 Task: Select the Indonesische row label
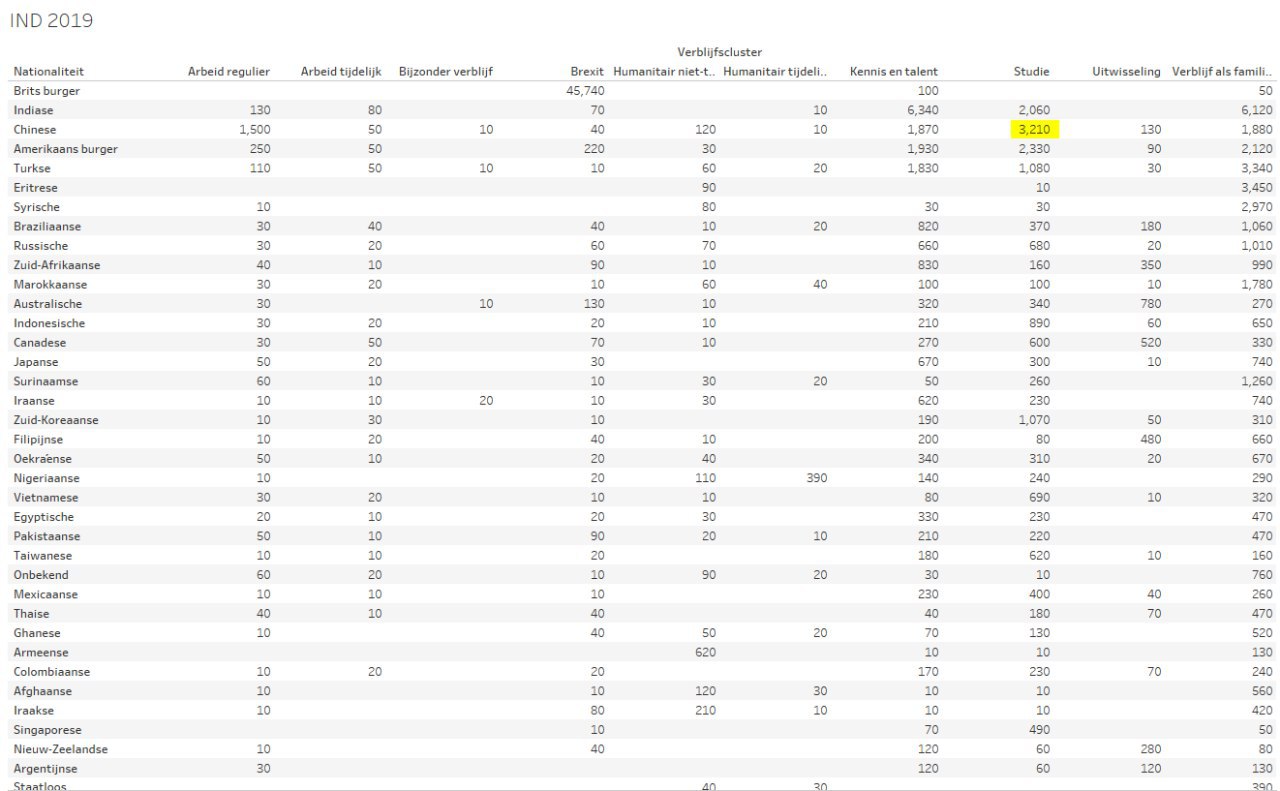(49, 323)
